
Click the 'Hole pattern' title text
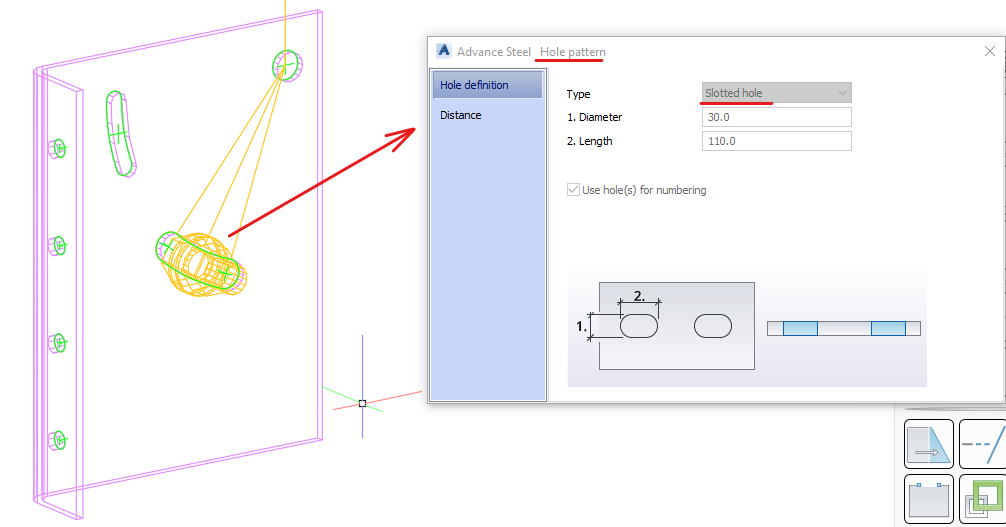(x=572, y=51)
